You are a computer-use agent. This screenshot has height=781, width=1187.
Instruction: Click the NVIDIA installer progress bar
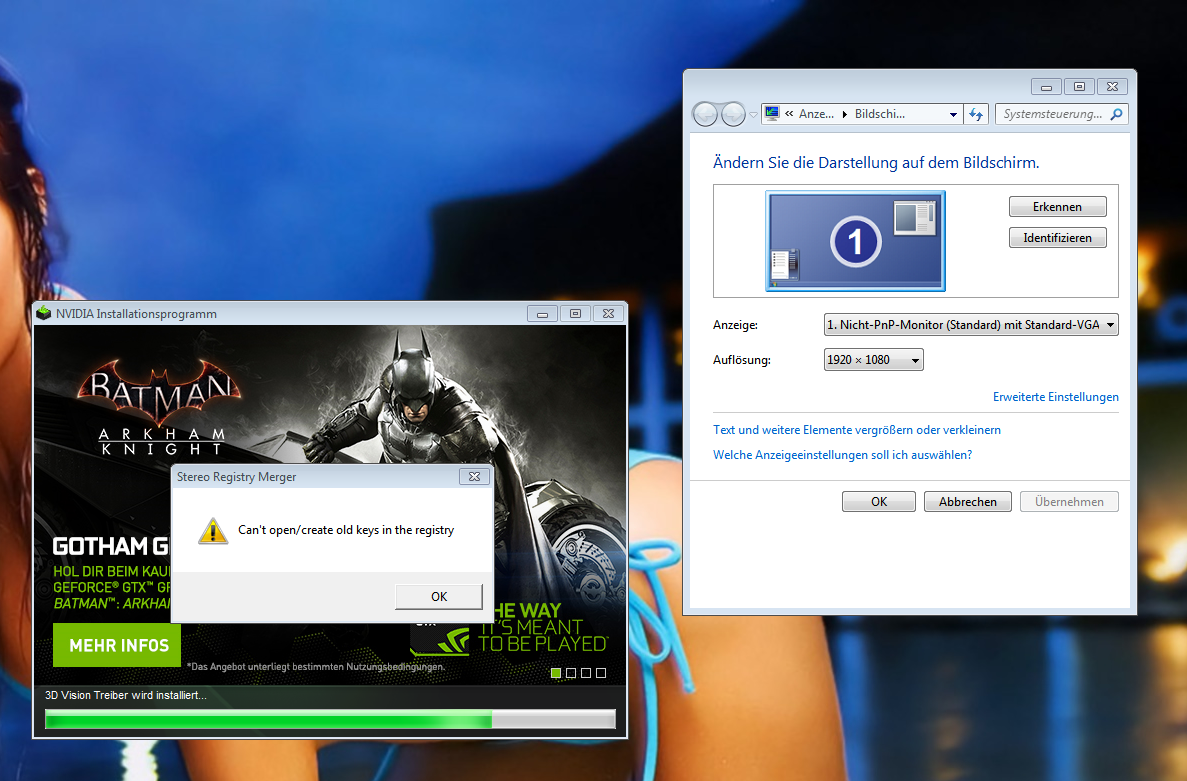(x=330, y=719)
